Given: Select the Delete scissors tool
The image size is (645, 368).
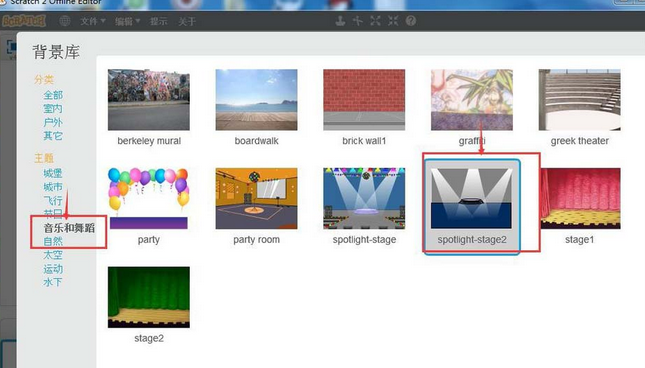Looking at the screenshot, I should (x=358, y=21).
